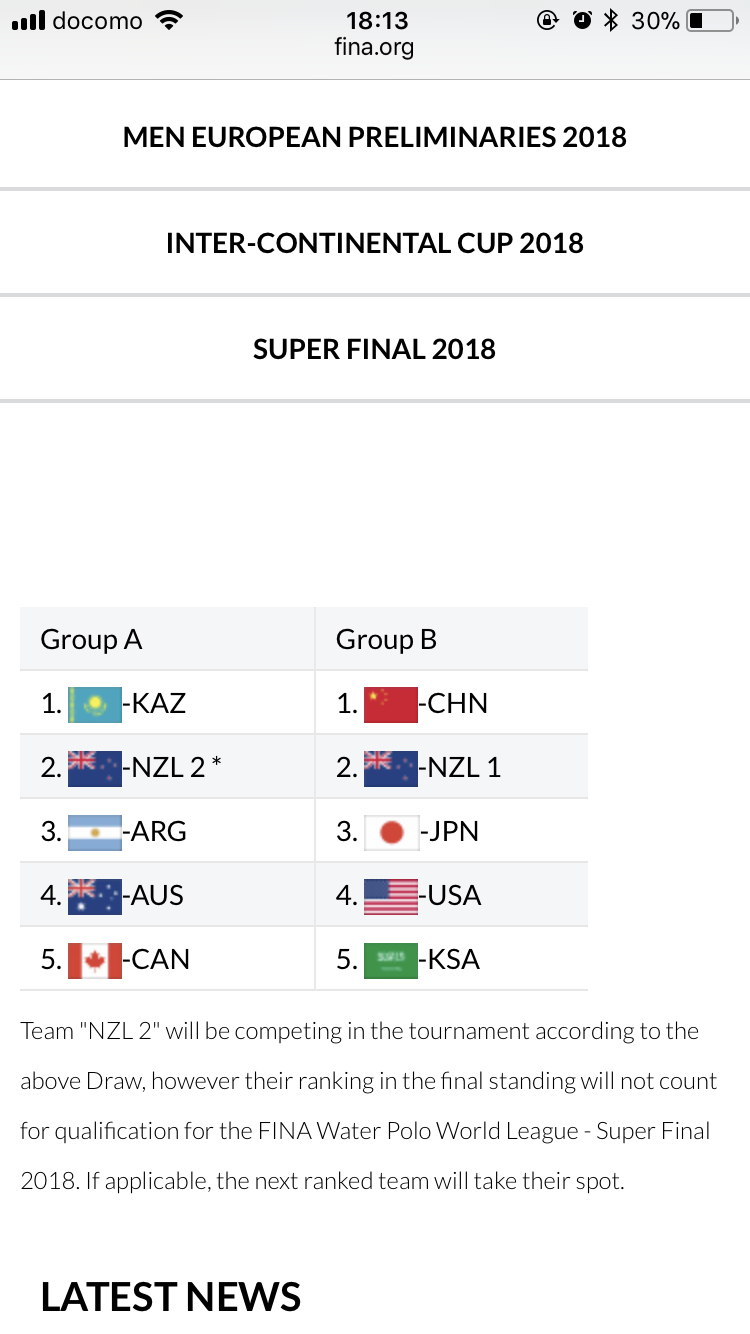Tap the Australia flag next to AUS

coord(95,896)
